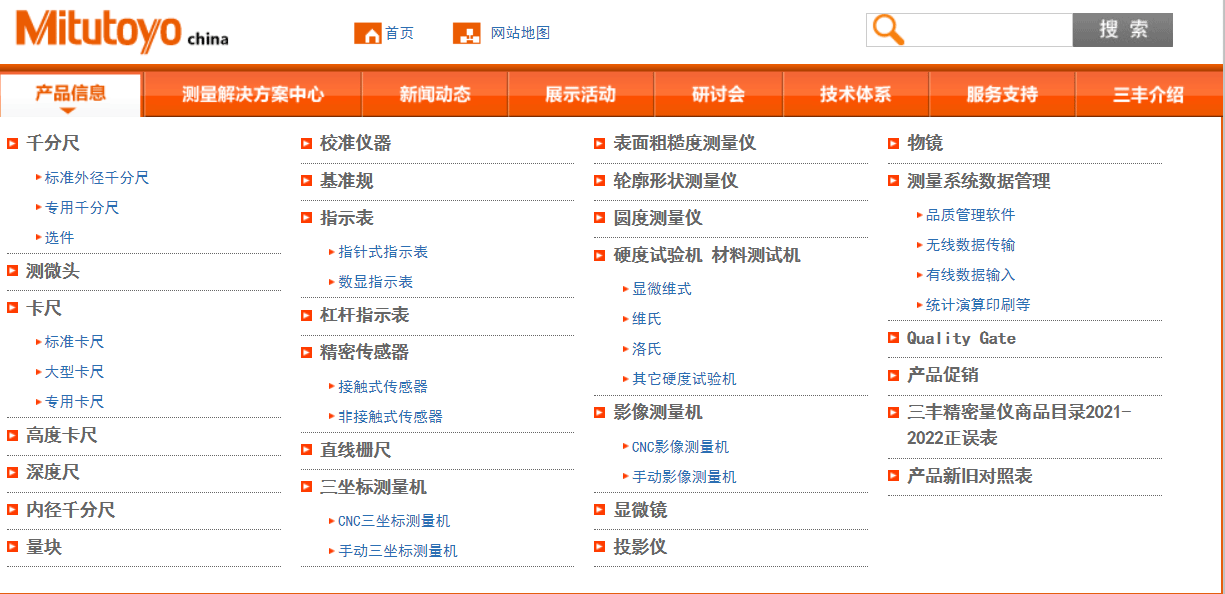This screenshot has height=594, width=1225.
Task: Click the orange bullet icon beside 千分尺
Action: click(x=13, y=144)
